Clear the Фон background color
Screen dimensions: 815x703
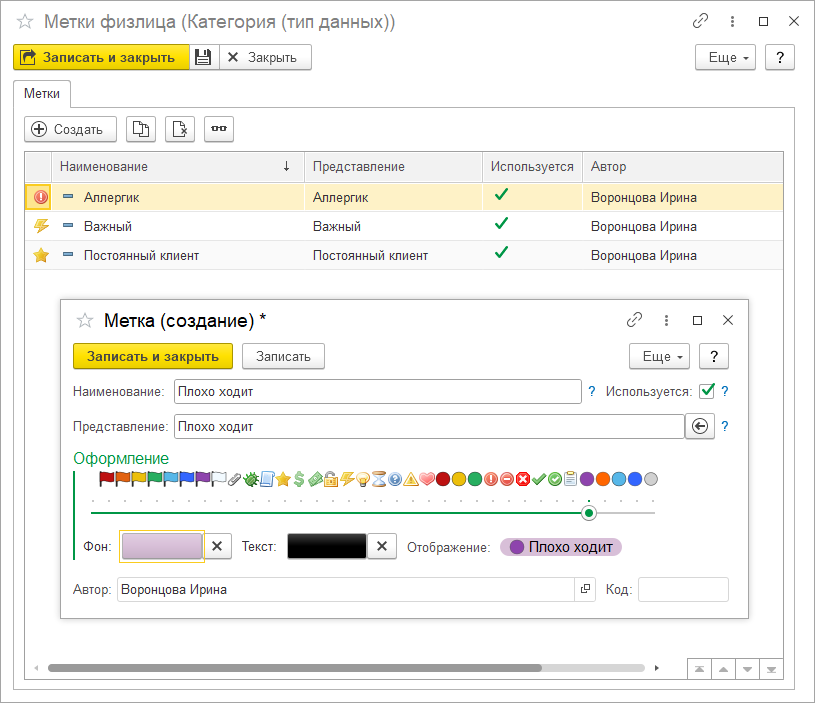click(x=219, y=546)
